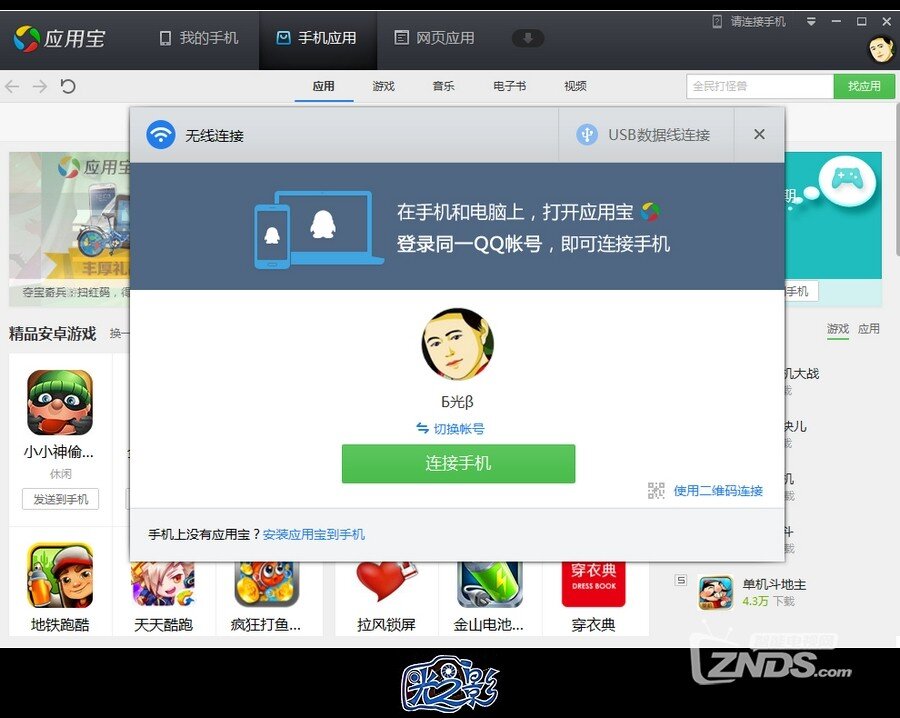900x718 pixels.
Task: Go back with the left arrow
Action: pos(12,87)
